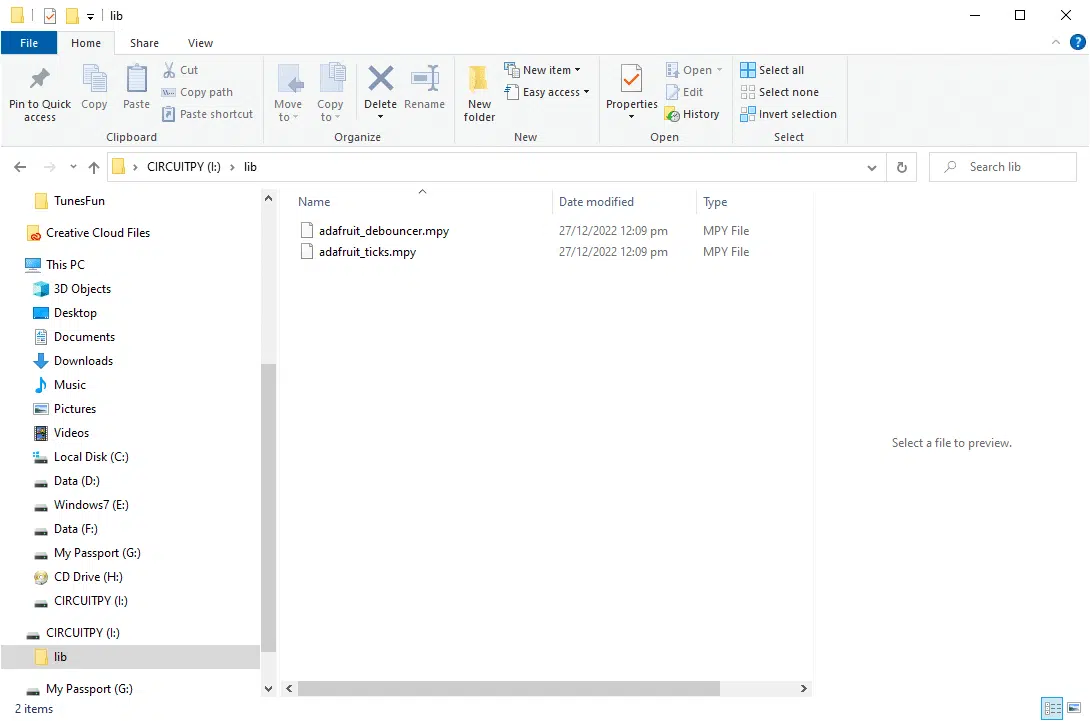Switch to Large icons view
This screenshot has height=721, width=1090.
[1074, 708]
